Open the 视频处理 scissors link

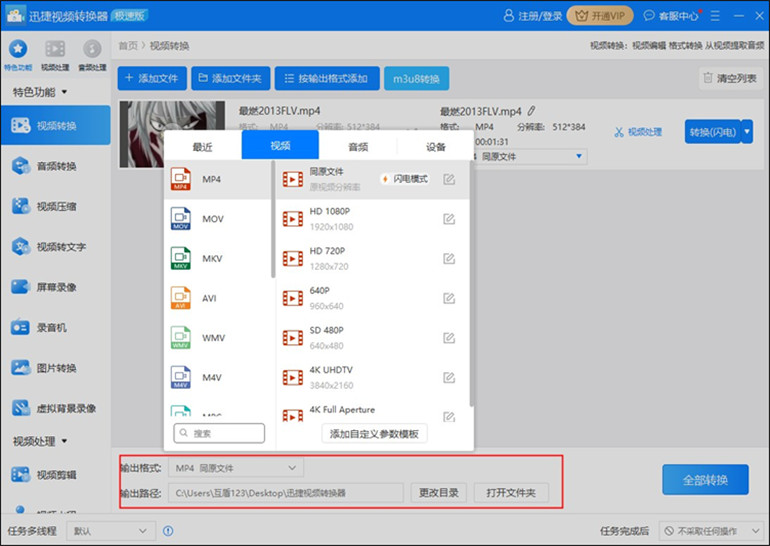click(638, 132)
